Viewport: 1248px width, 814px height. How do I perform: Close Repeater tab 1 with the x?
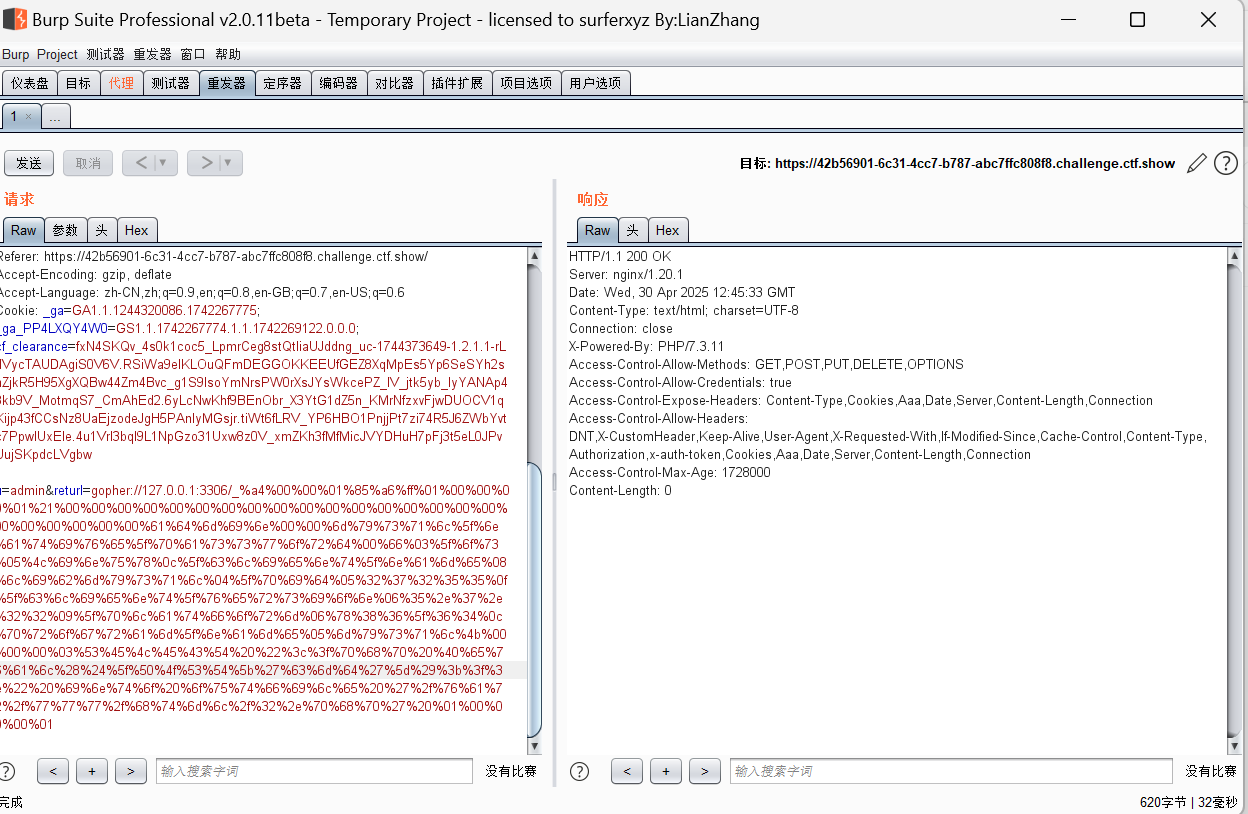(28, 117)
